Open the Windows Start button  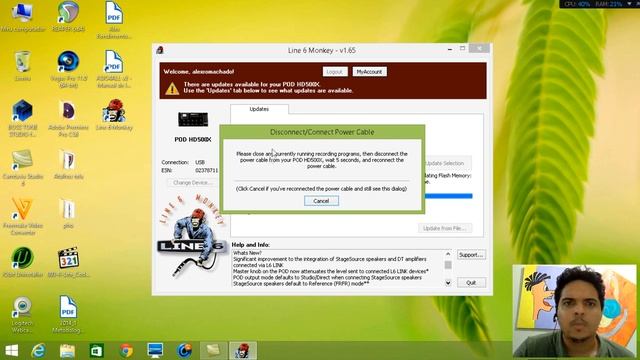pos(11,351)
